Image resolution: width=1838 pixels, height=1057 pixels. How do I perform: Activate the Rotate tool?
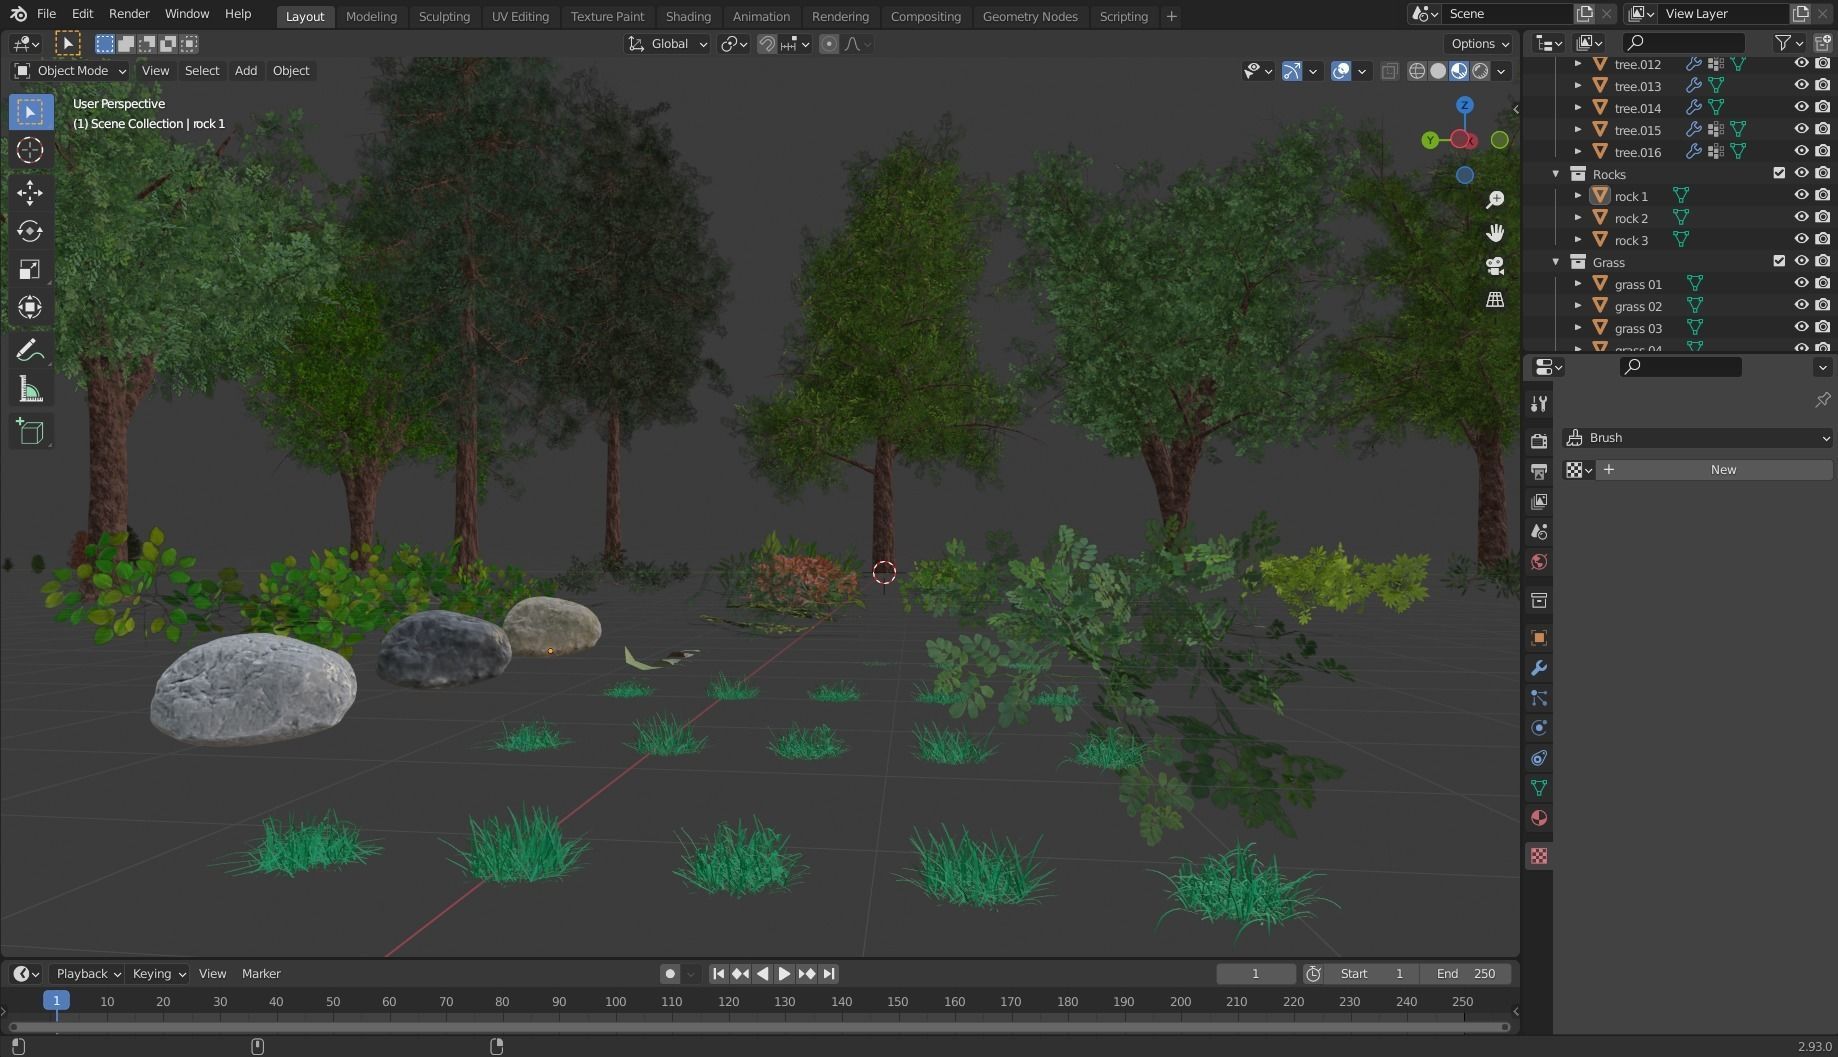point(30,231)
